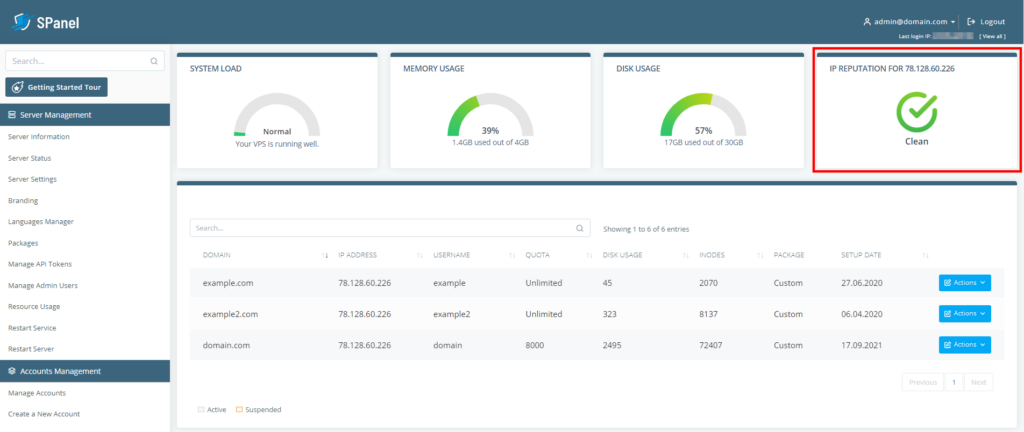
Task: Click the example2.com domain cell
Action: point(231,314)
